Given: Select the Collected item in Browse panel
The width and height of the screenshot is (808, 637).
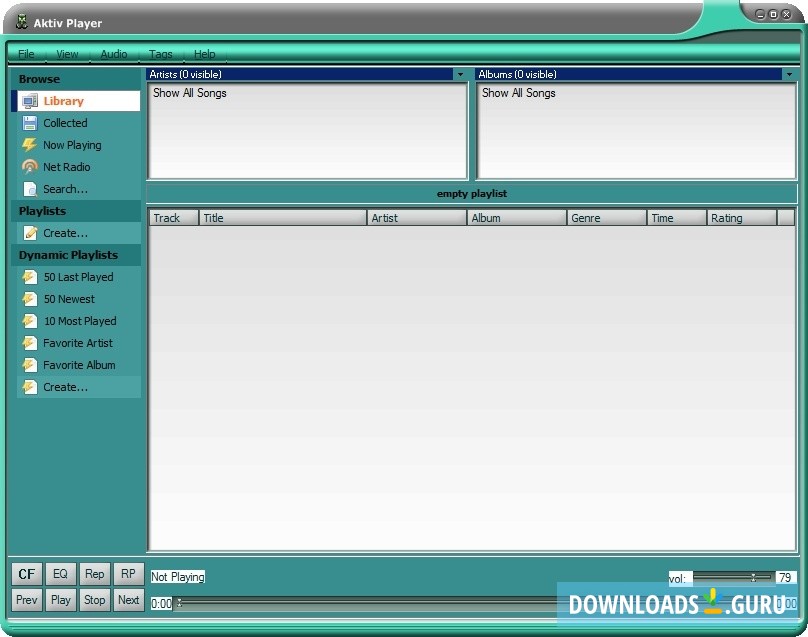Looking at the screenshot, I should 65,122.
